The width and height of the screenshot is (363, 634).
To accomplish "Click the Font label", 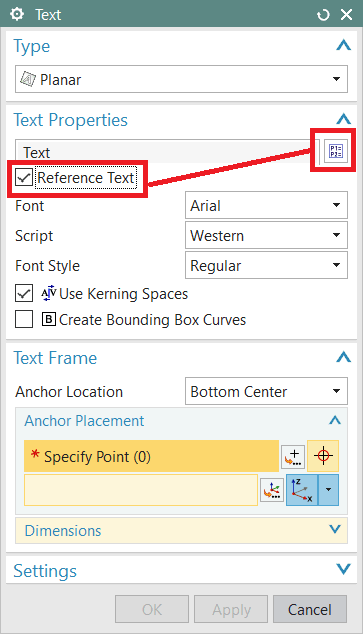I will pyautogui.click(x=30, y=205).
